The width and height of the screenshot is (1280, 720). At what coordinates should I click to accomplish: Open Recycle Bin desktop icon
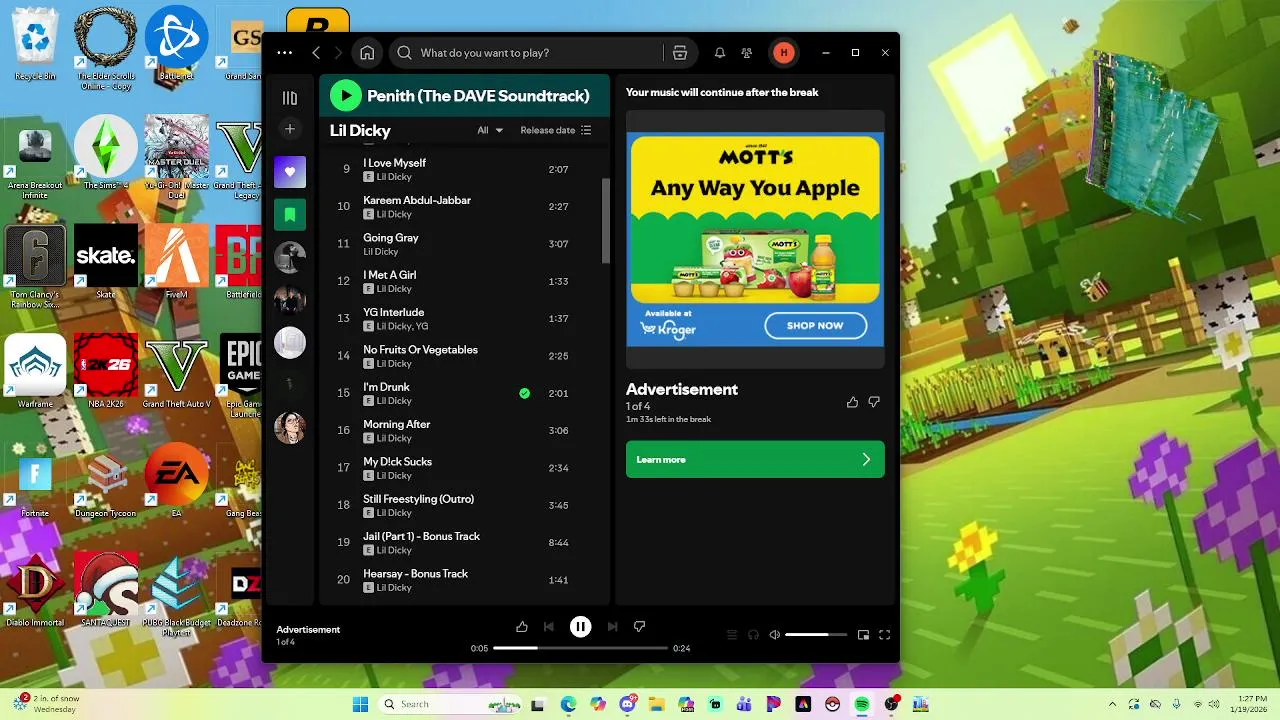[35, 46]
